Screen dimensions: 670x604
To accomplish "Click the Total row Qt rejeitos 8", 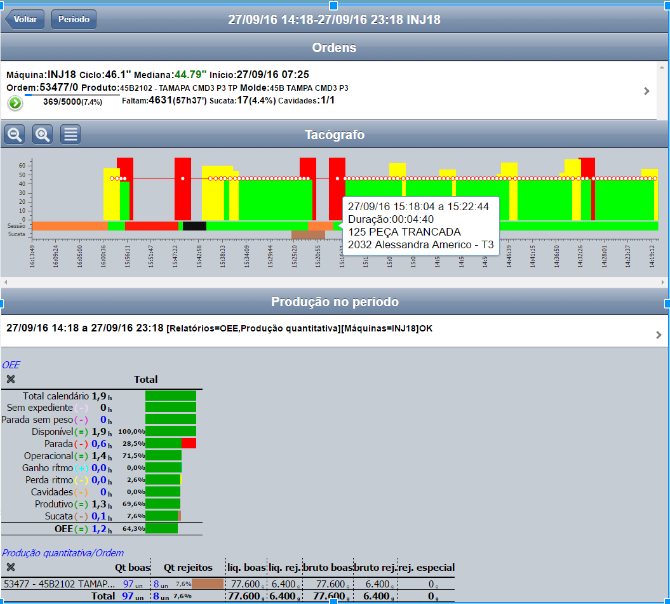I will click(156, 596).
